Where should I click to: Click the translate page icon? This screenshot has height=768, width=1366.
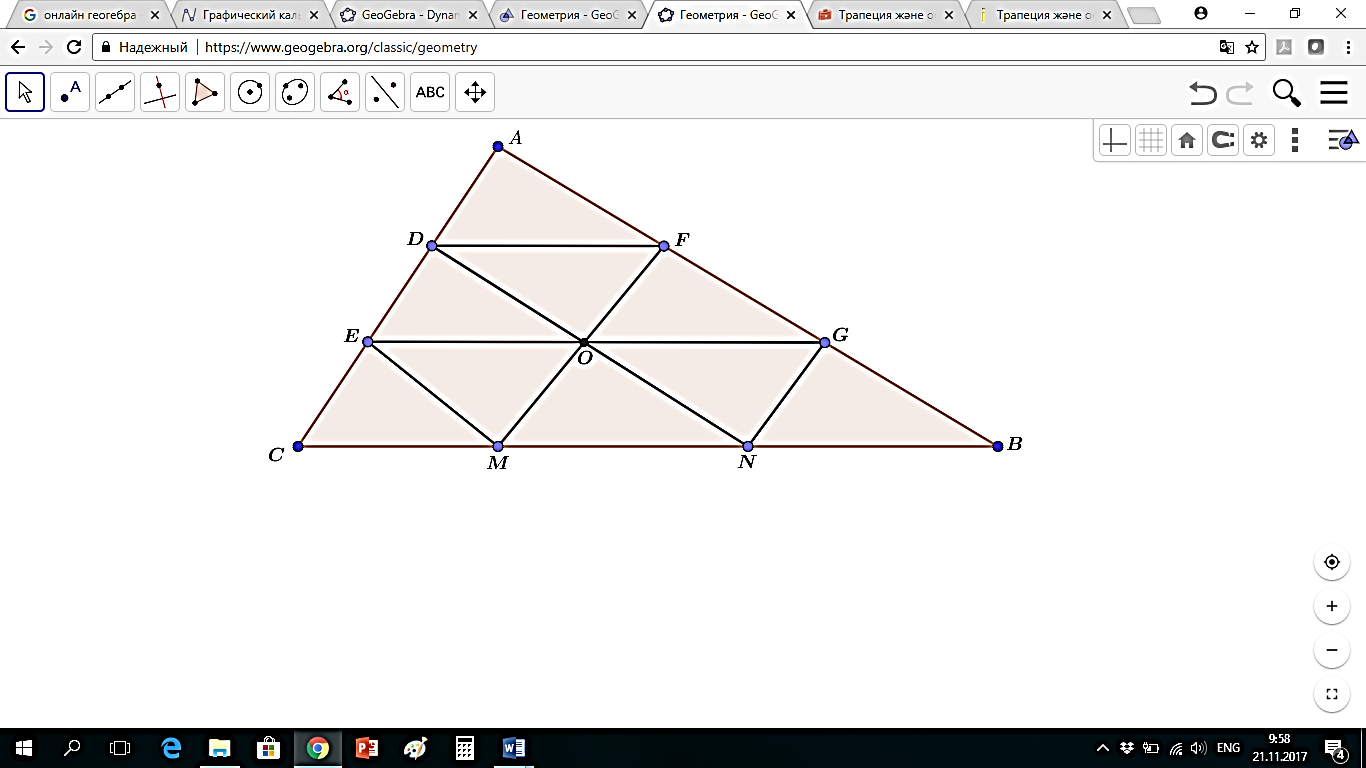tap(1227, 47)
